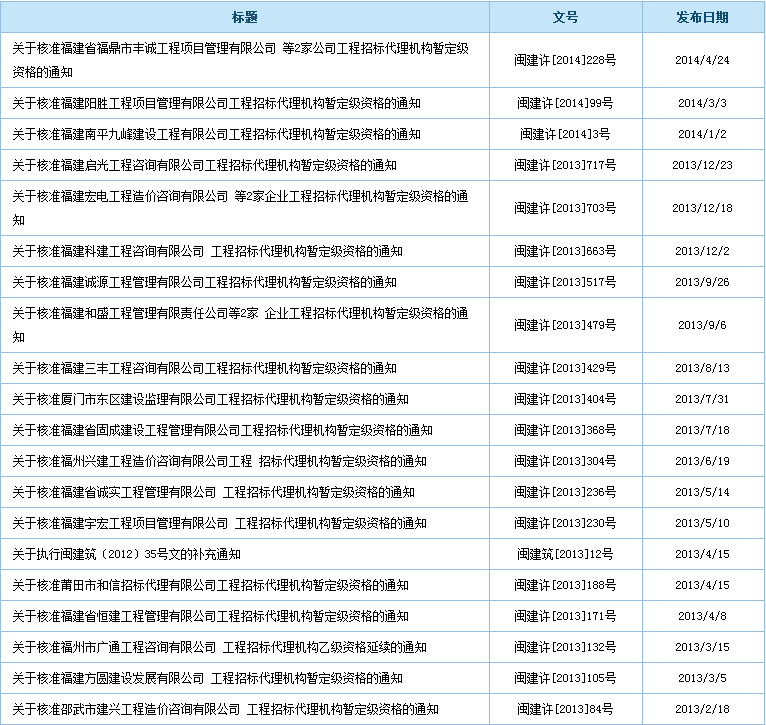Click the 福建省固成建设工程管理 notice

pos(222,430)
